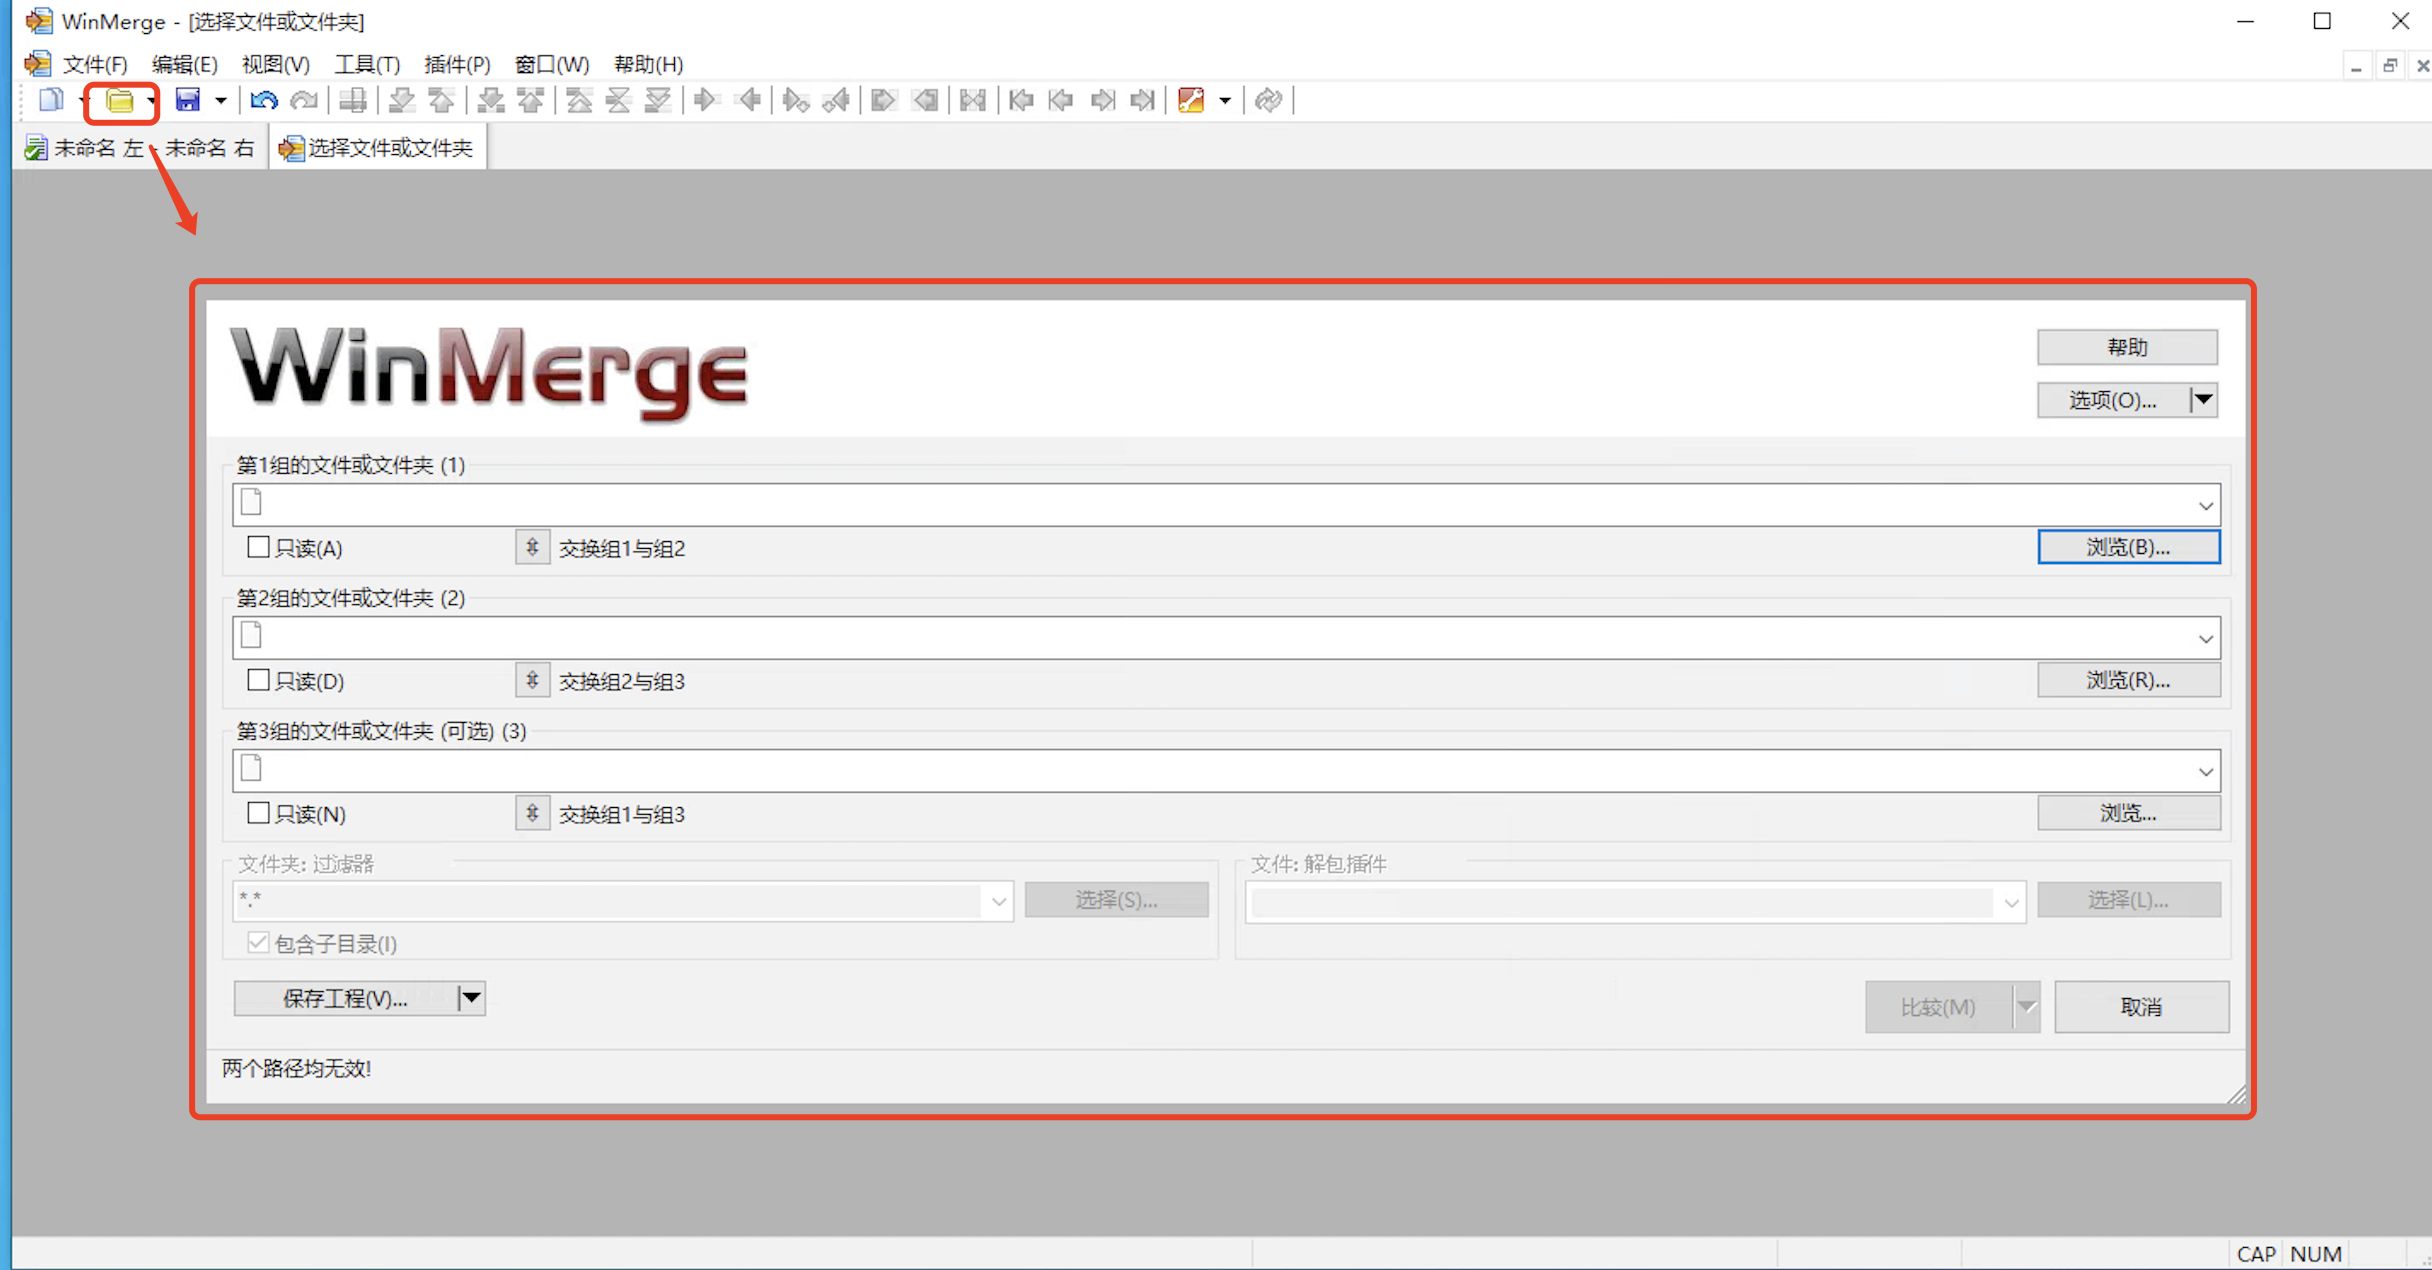Click the swap icon for groups 1 and 2

tap(532, 548)
